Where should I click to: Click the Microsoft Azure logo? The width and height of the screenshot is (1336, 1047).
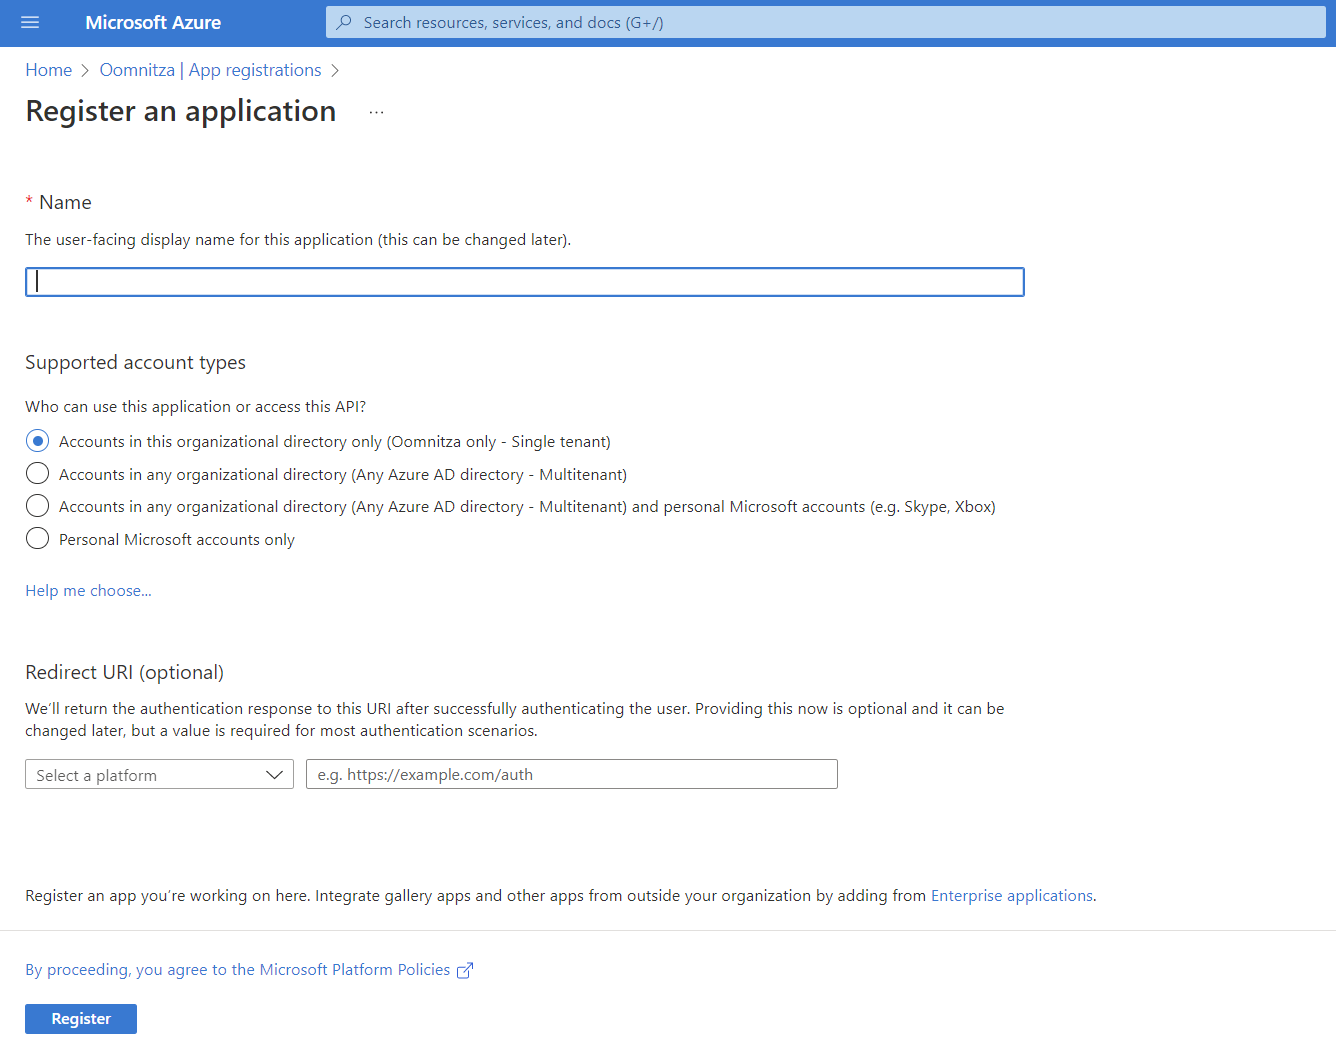tap(152, 22)
